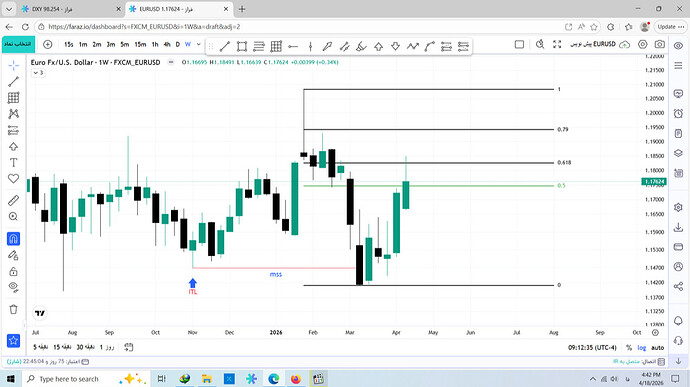Switch to 1h timeframe
Screen dimensions: 690x387
click(x=155, y=44)
